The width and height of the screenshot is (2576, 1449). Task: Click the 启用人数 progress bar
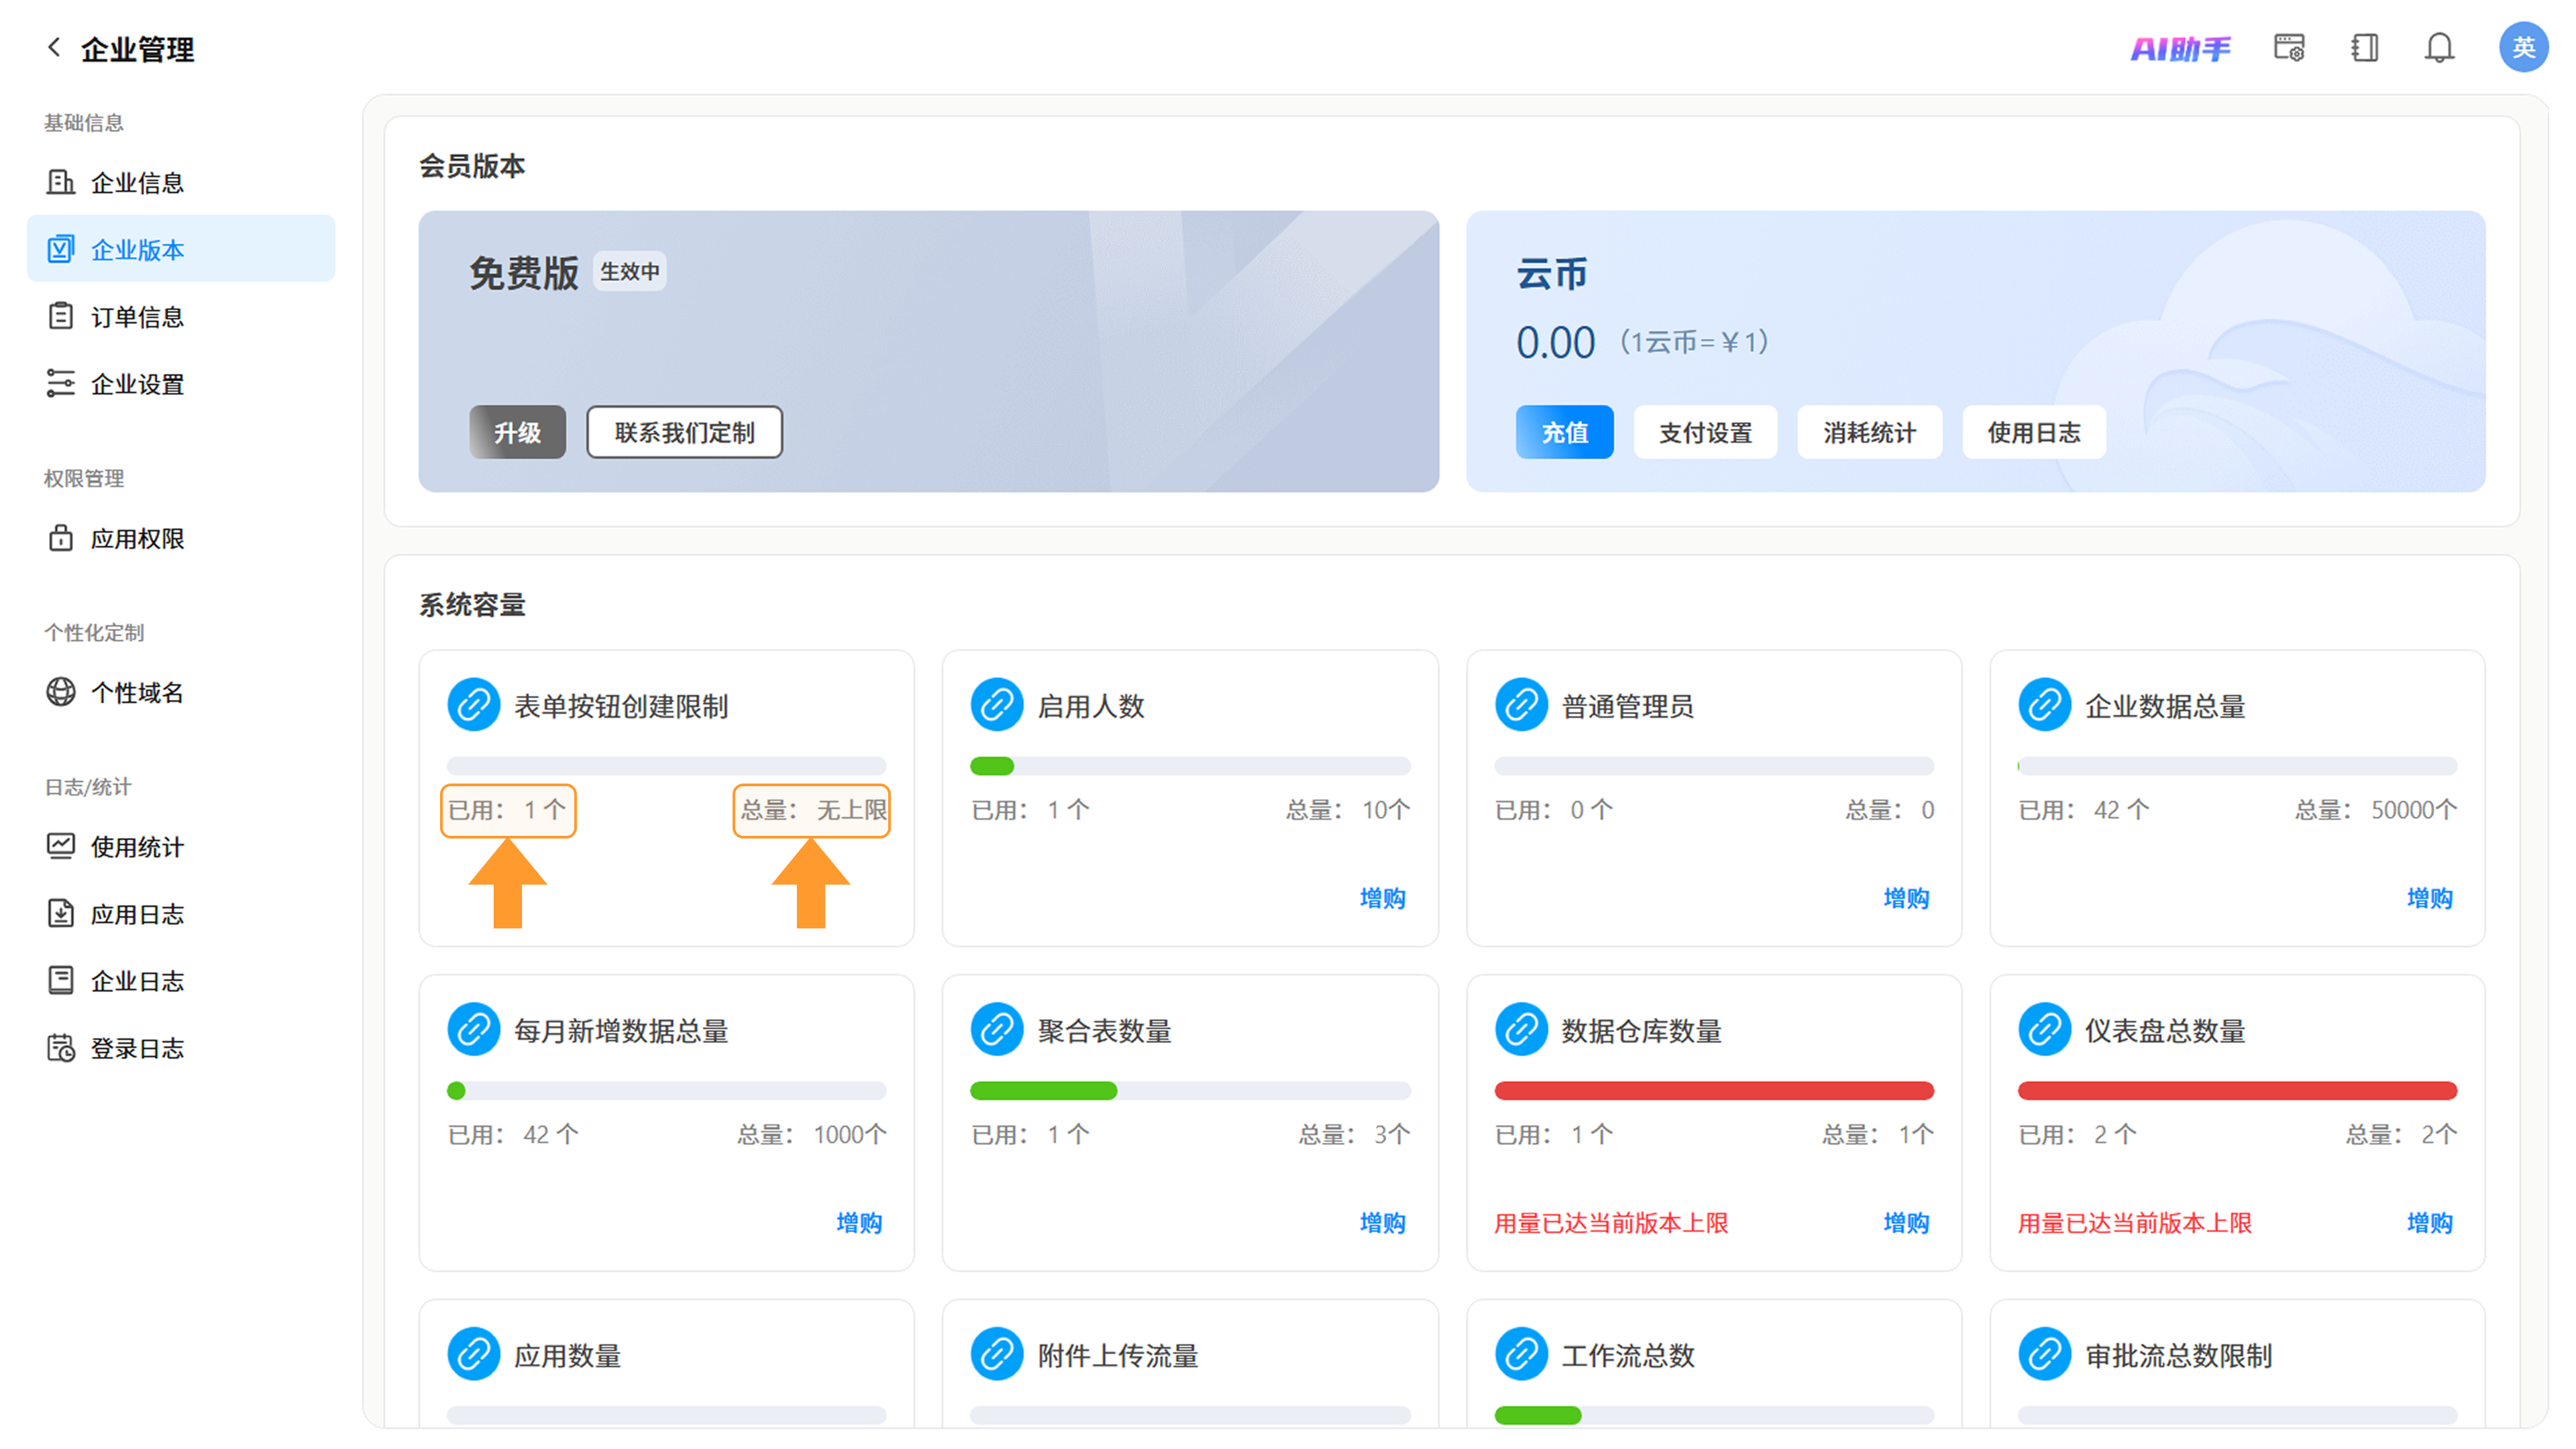pyautogui.click(x=1190, y=766)
